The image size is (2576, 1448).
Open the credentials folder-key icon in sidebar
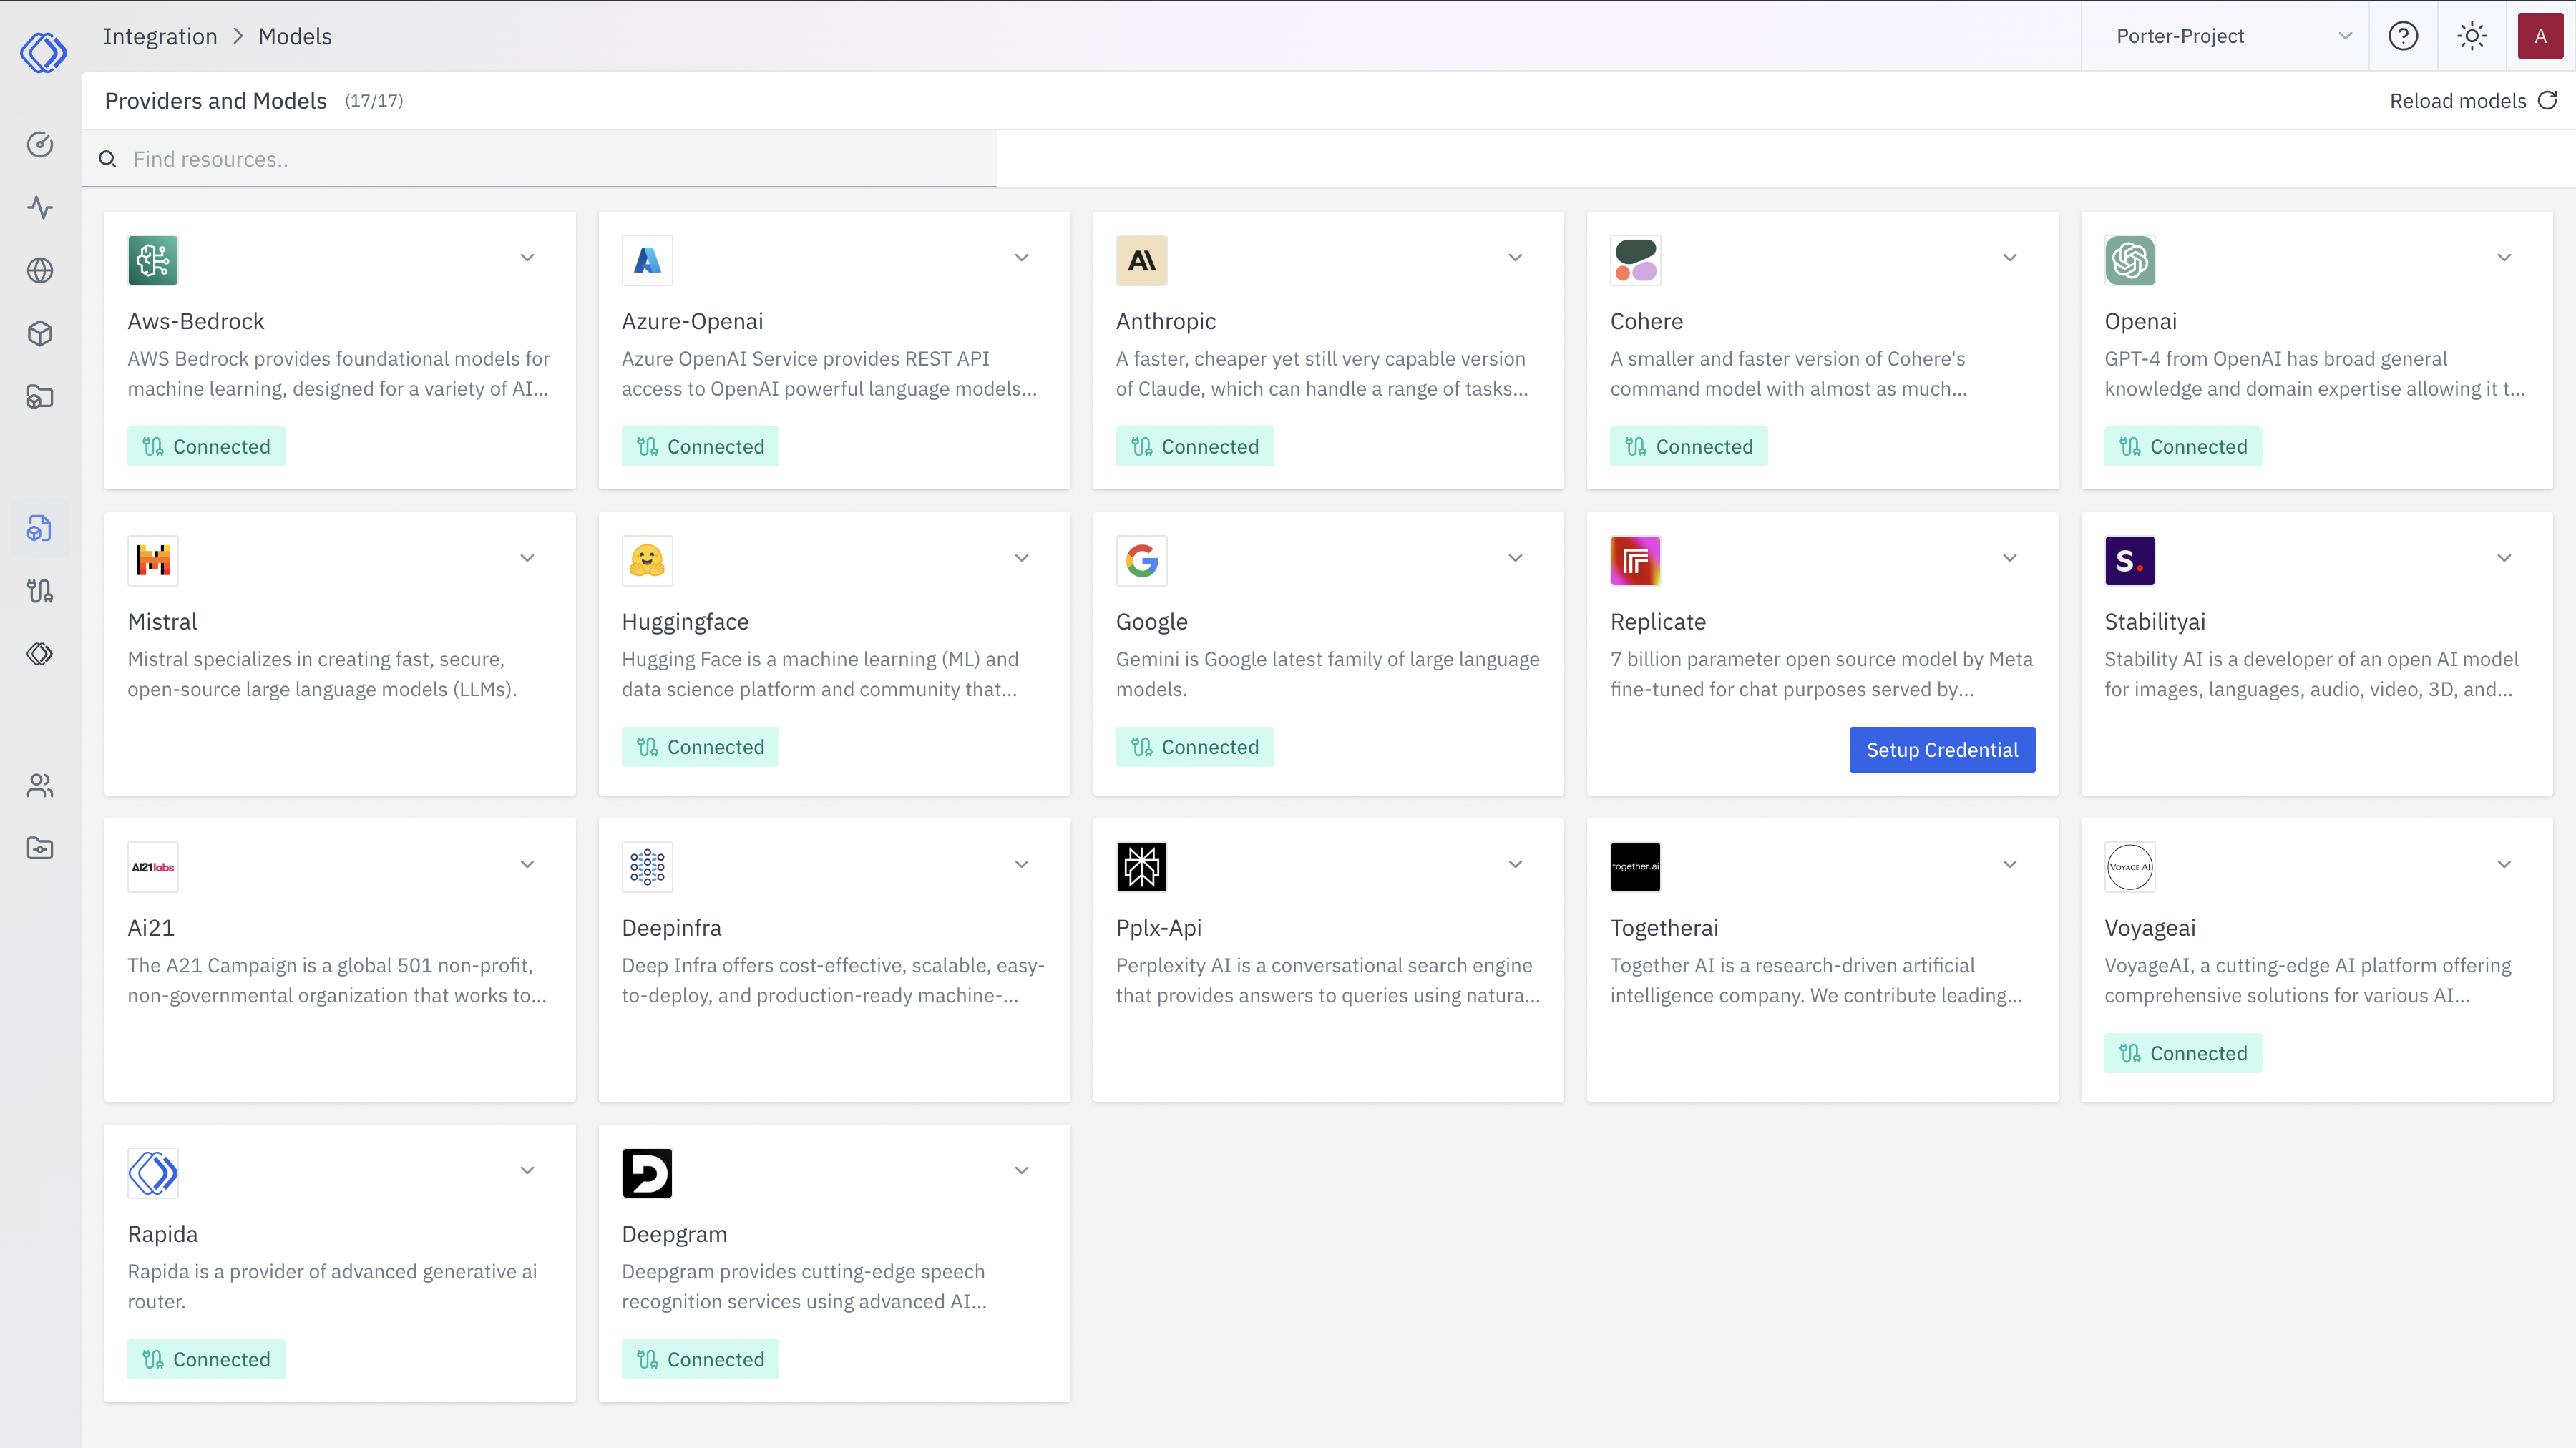coord(40,847)
